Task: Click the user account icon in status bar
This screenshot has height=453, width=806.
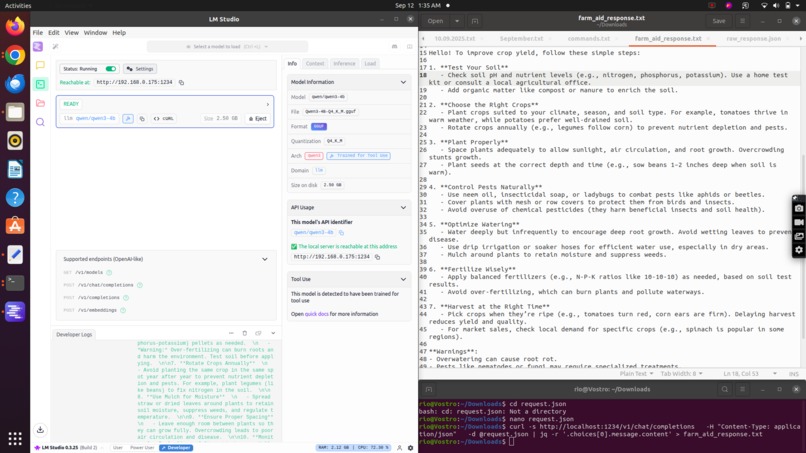Action: [399, 448]
